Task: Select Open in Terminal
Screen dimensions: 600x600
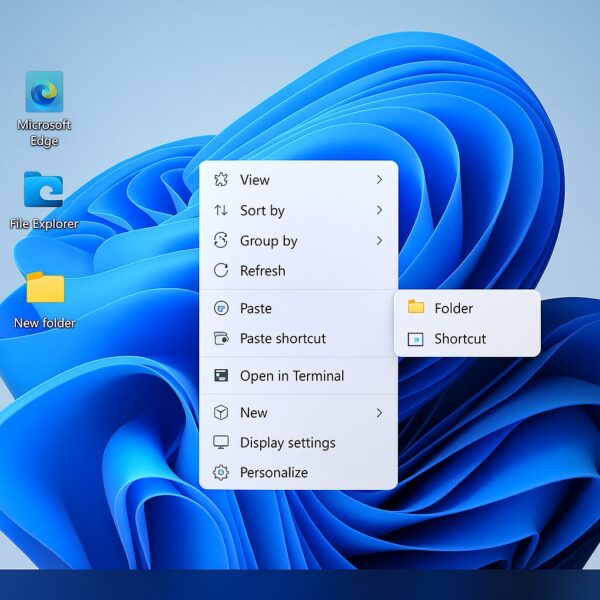Action: [x=298, y=375]
